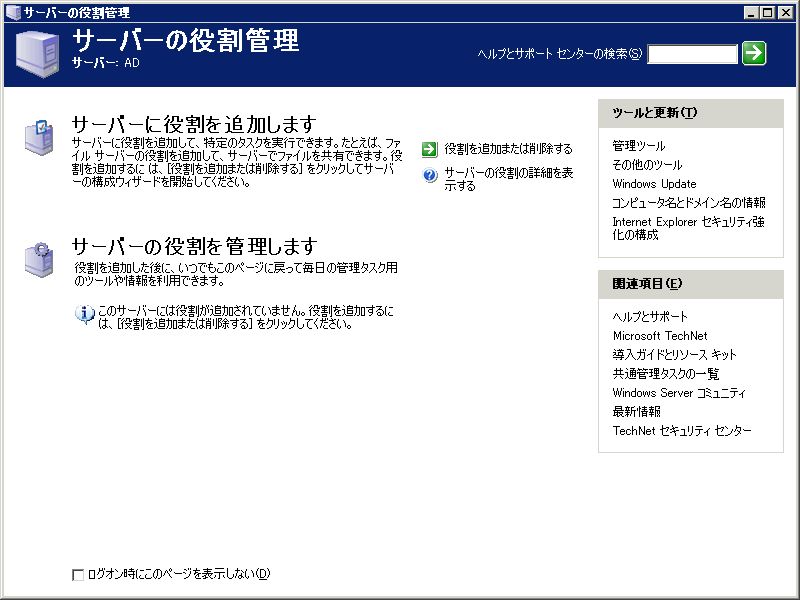Click the green arrow search go button
The height and width of the screenshot is (600, 800).
tap(754, 53)
